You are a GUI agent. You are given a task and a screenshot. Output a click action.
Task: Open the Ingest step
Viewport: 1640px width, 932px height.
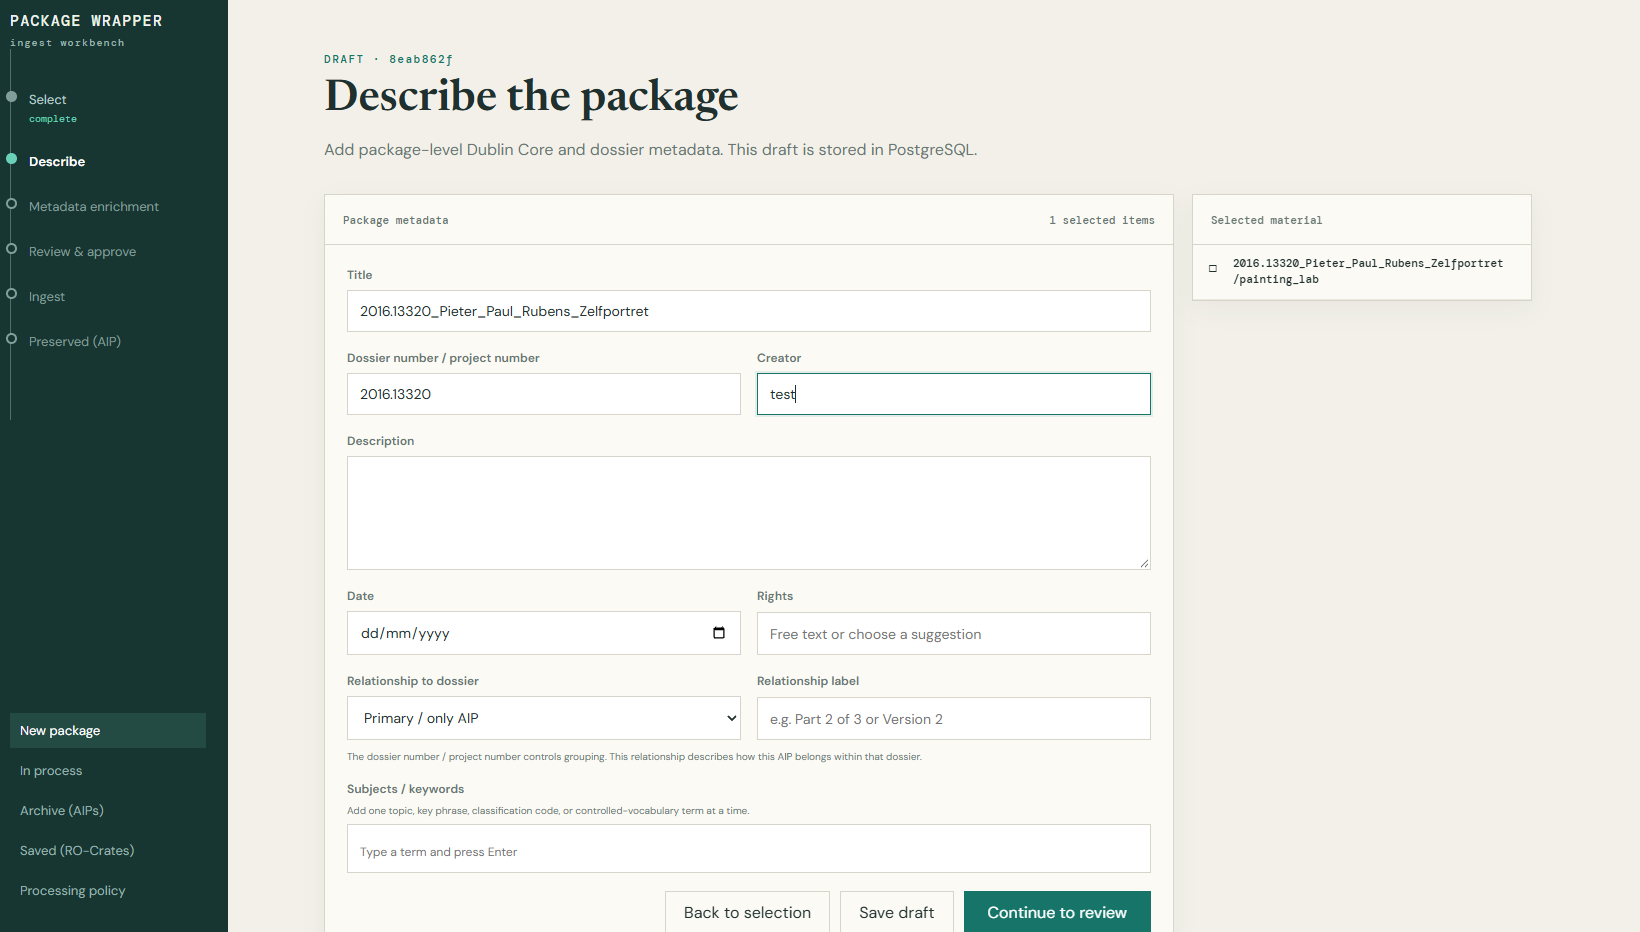point(47,297)
